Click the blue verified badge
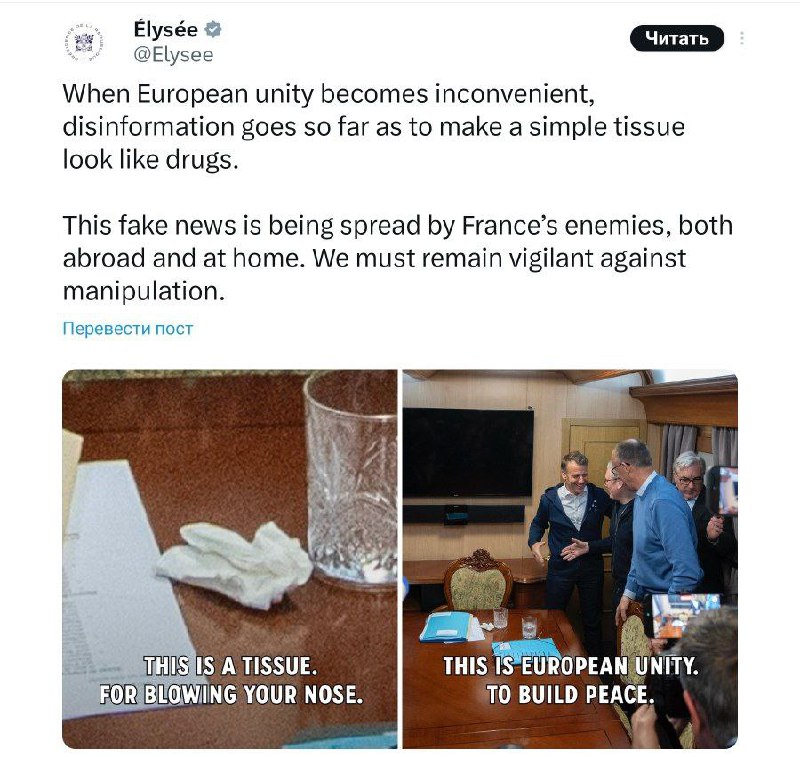Viewport: 800px width, 757px height. click(x=213, y=30)
